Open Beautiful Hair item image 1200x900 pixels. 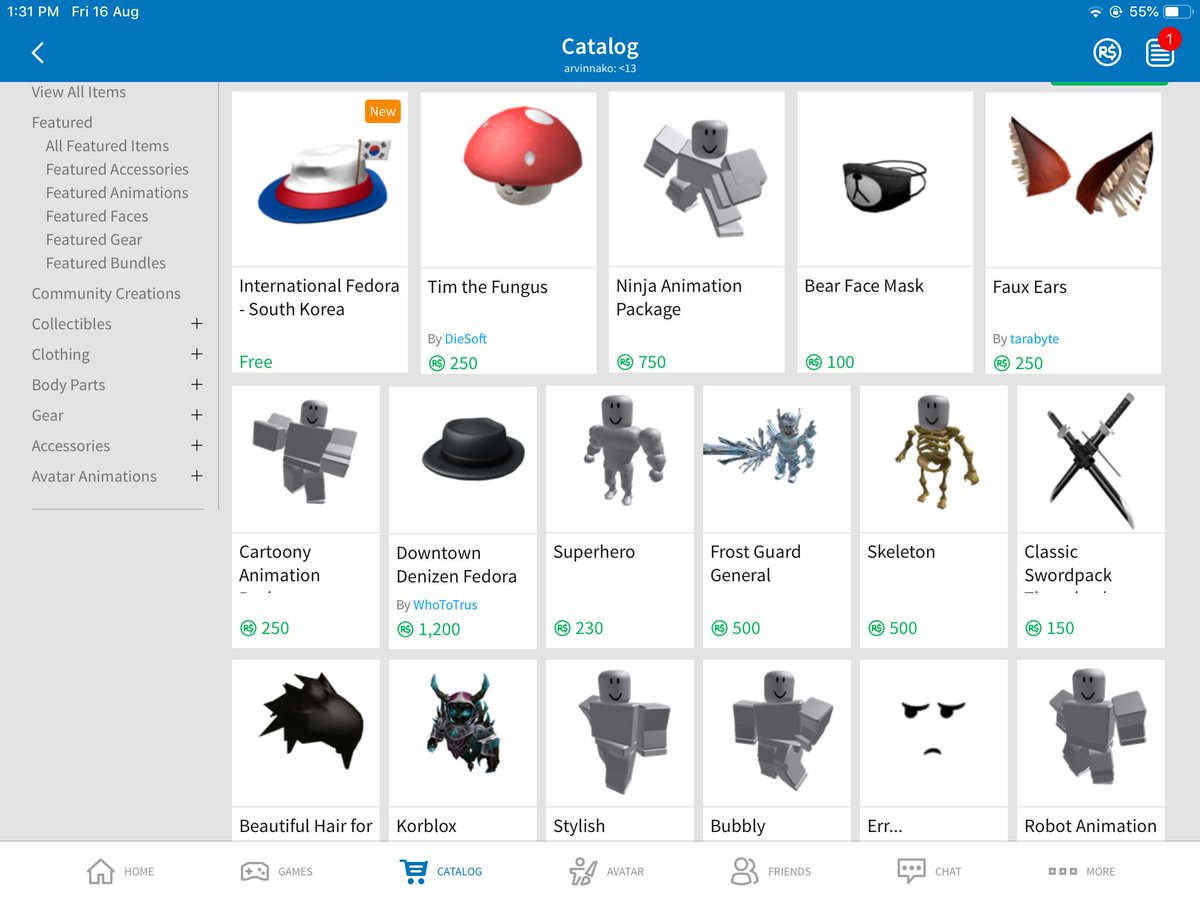[306, 733]
